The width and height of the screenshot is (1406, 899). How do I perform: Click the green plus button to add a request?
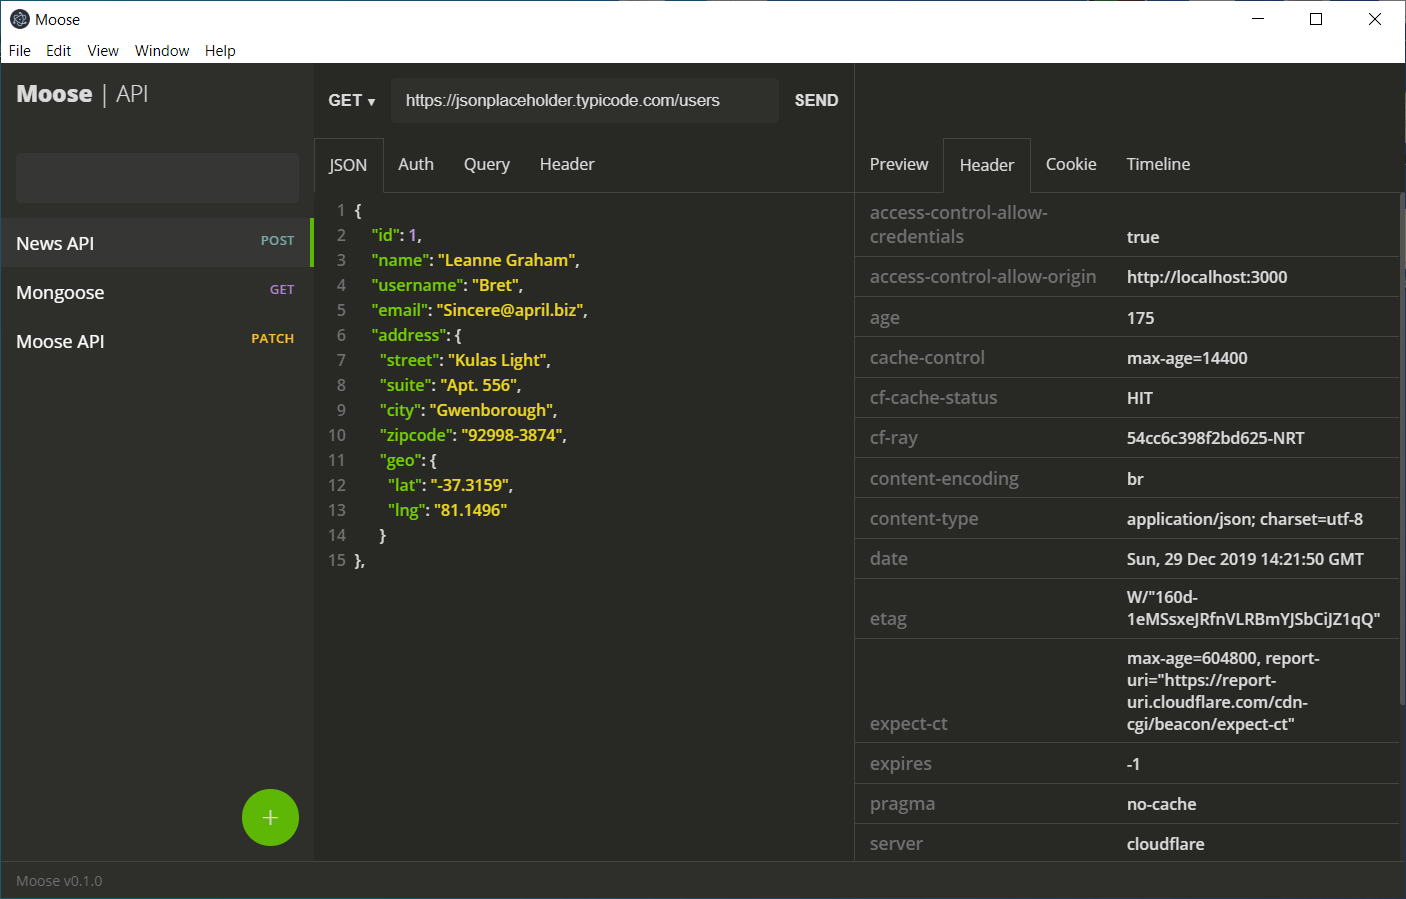[270, 817]
